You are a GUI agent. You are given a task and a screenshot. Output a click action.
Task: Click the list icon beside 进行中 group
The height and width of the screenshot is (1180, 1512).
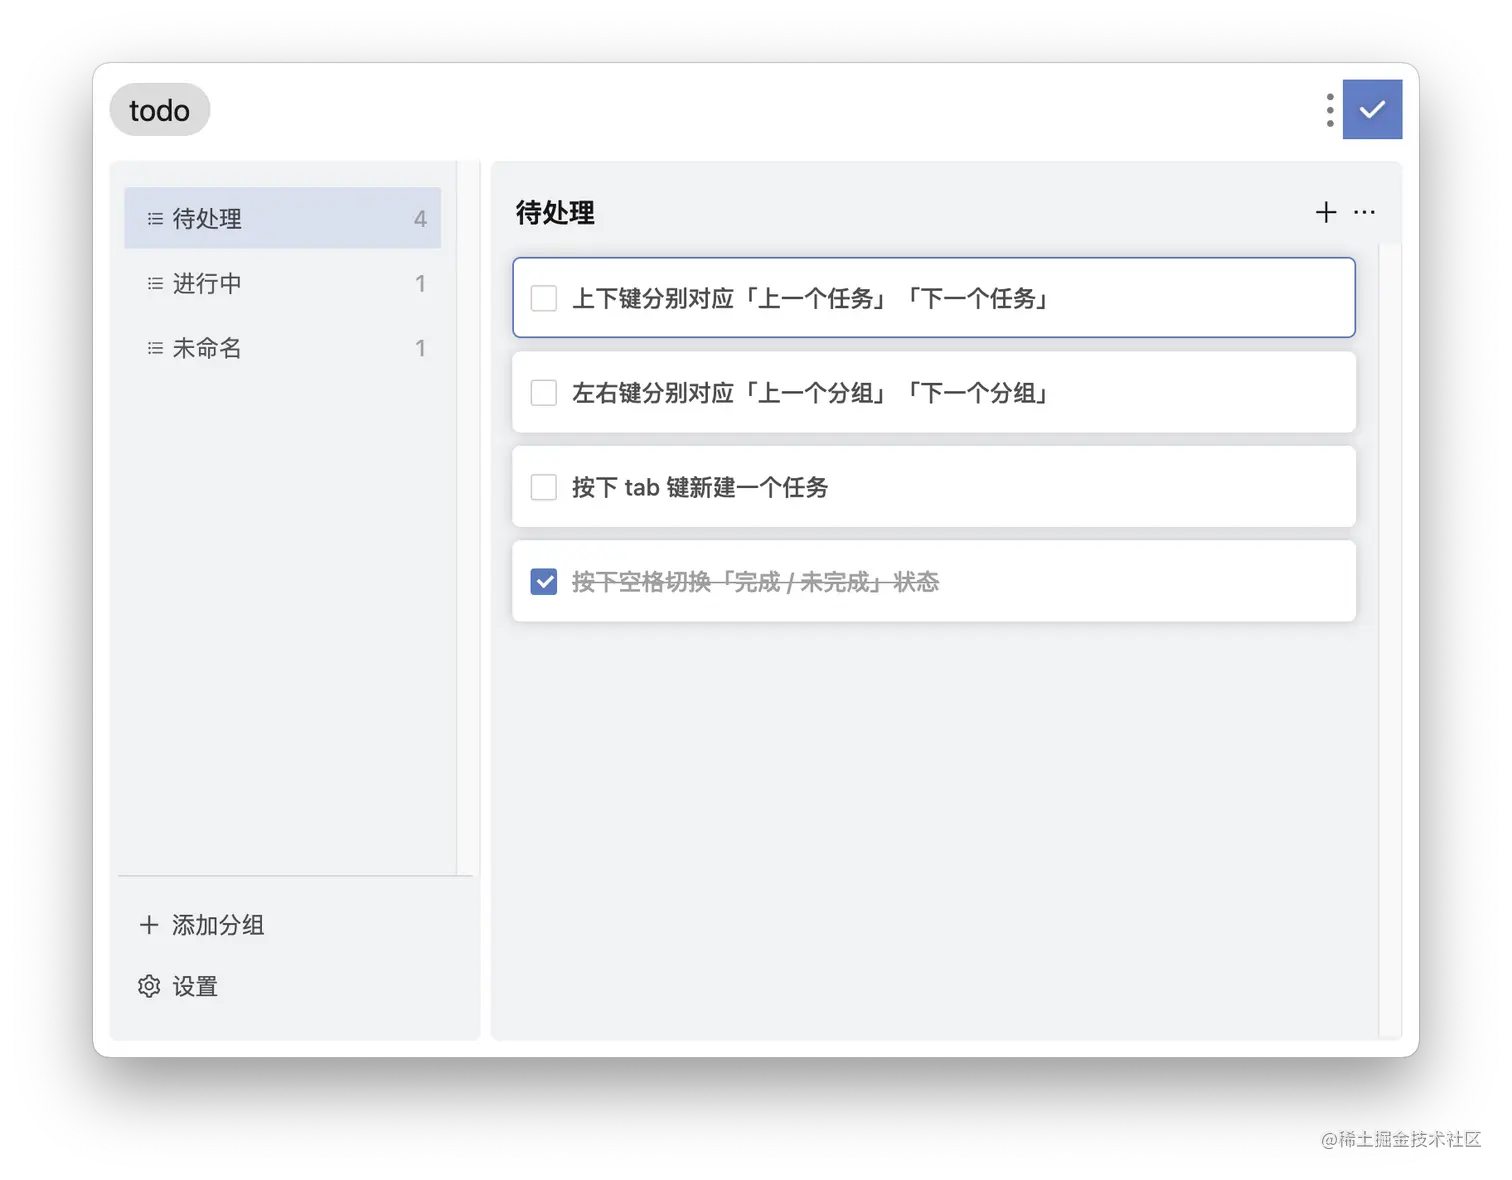click(155, 283)
